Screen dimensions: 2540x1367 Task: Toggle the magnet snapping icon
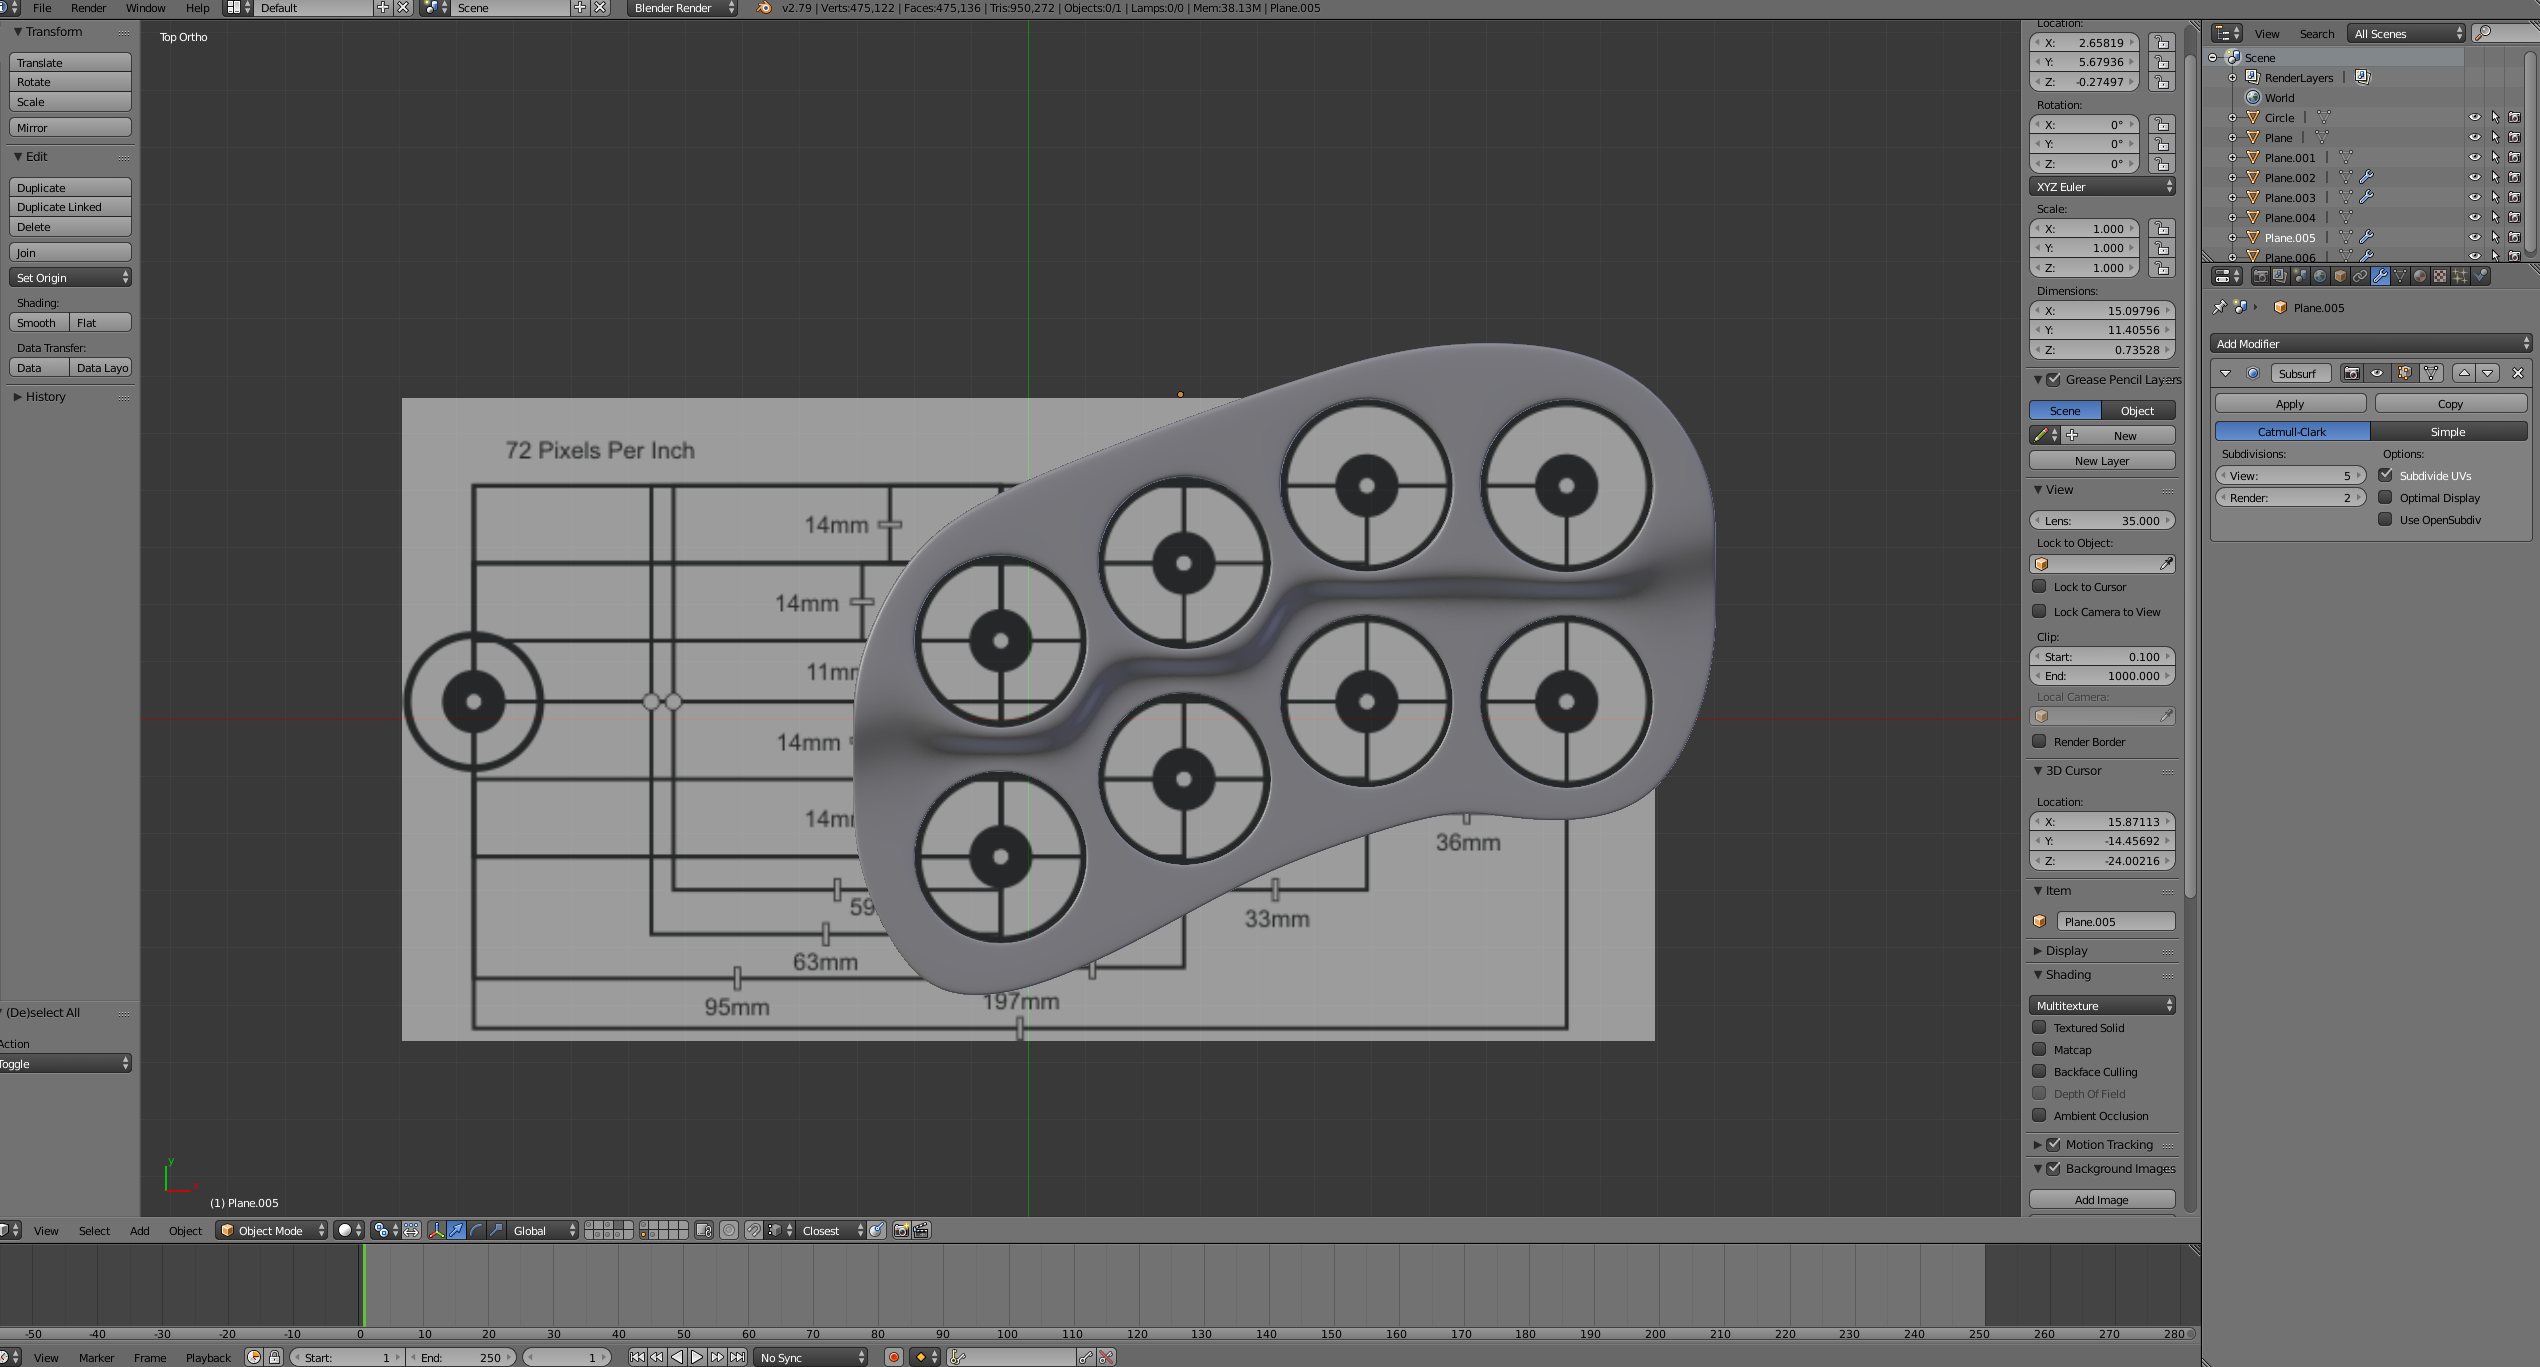(753, 1231)
